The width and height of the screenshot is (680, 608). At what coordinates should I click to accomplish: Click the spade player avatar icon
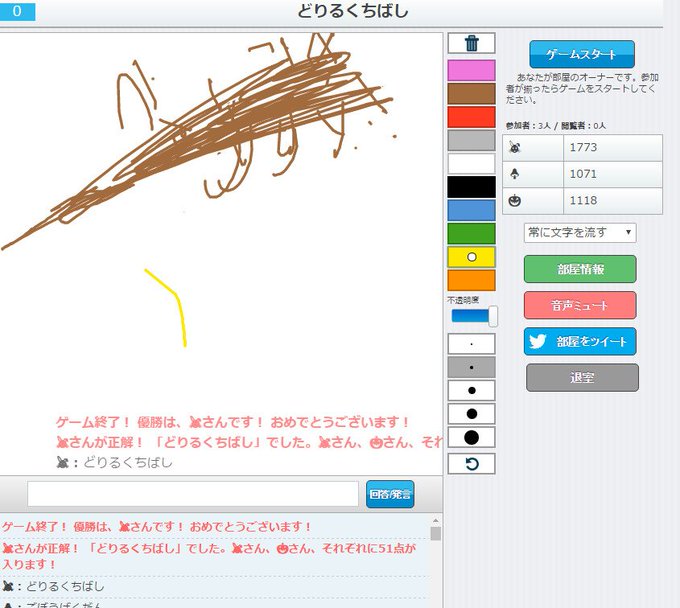click(x=515, y=174)
